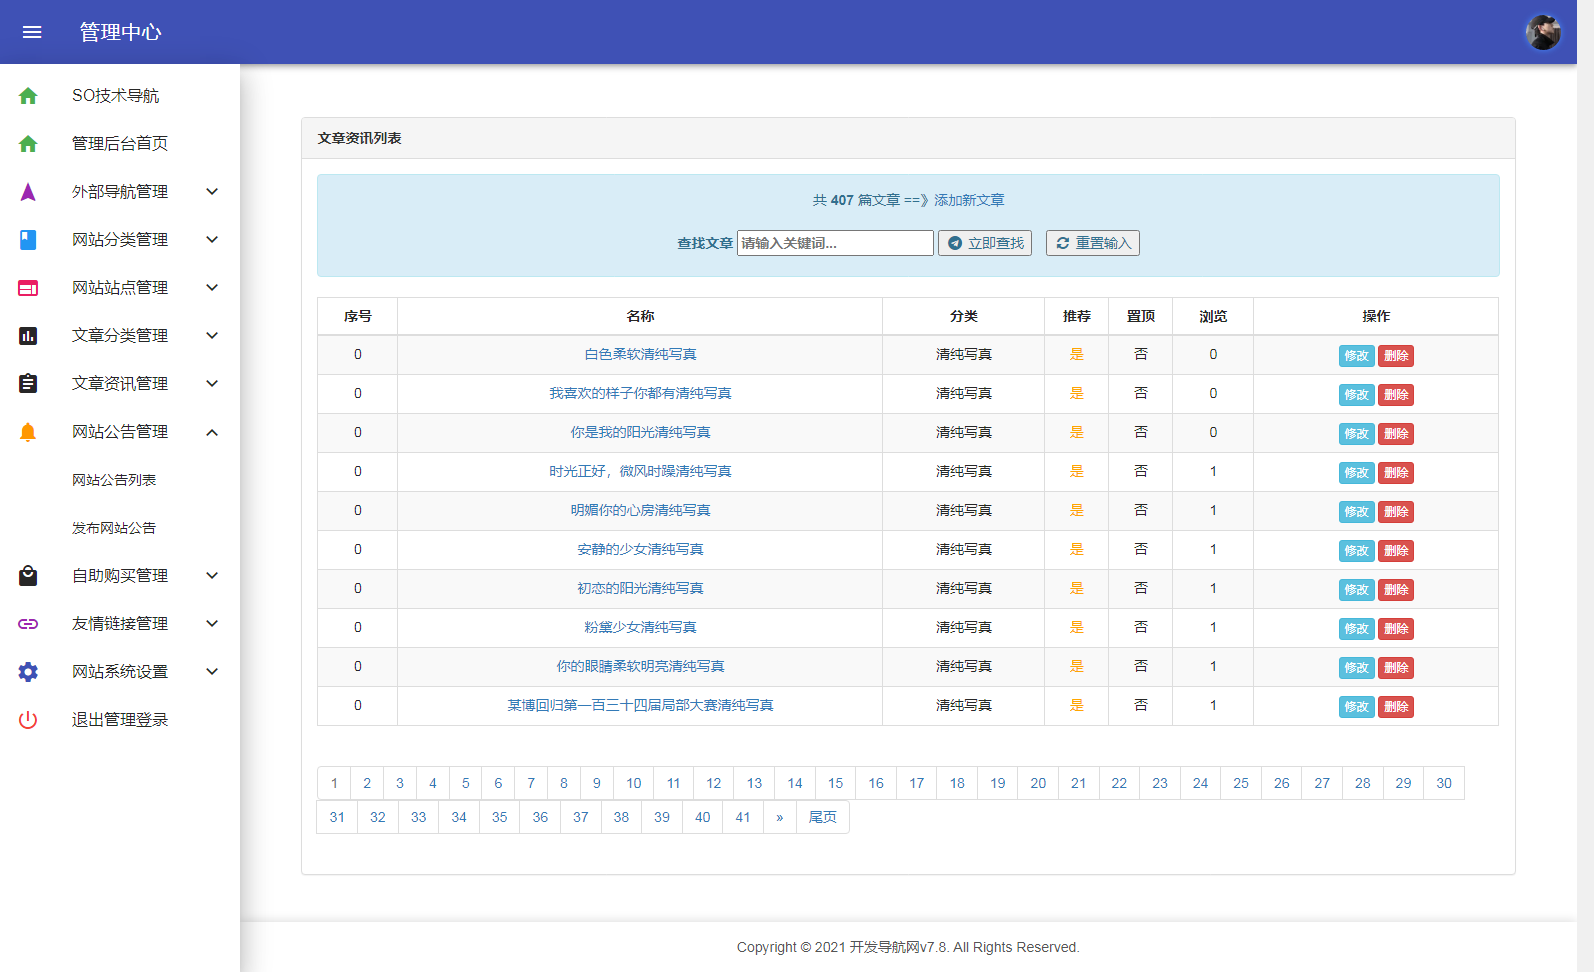Click the hamburger menu icon
The height and width of the screenshot is (972, 1594).
click(x=32, y=32)
